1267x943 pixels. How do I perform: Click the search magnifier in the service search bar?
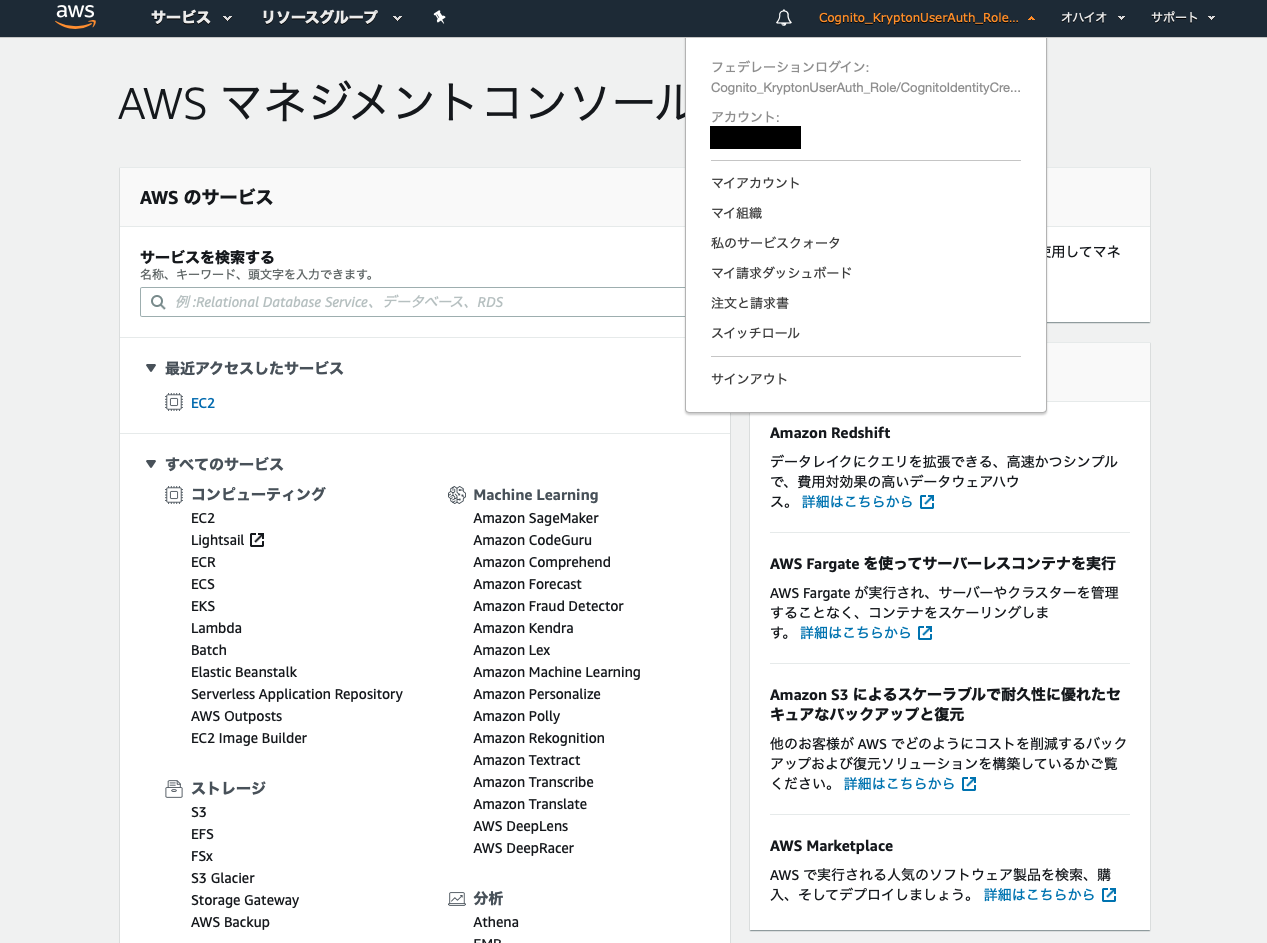pyautogui.click(x=159, y=302)
